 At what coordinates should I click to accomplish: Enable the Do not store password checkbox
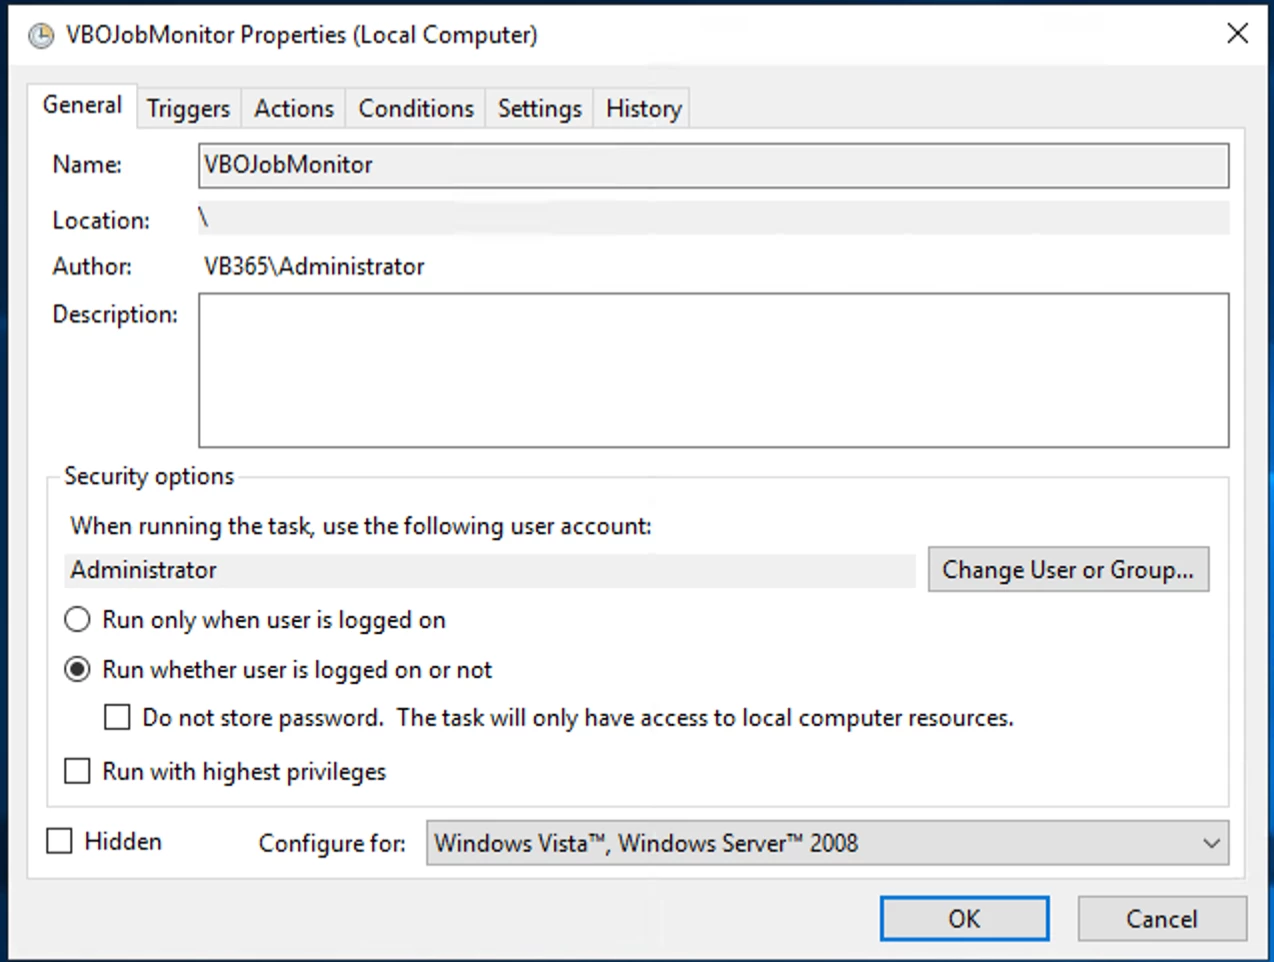(117, 717)
